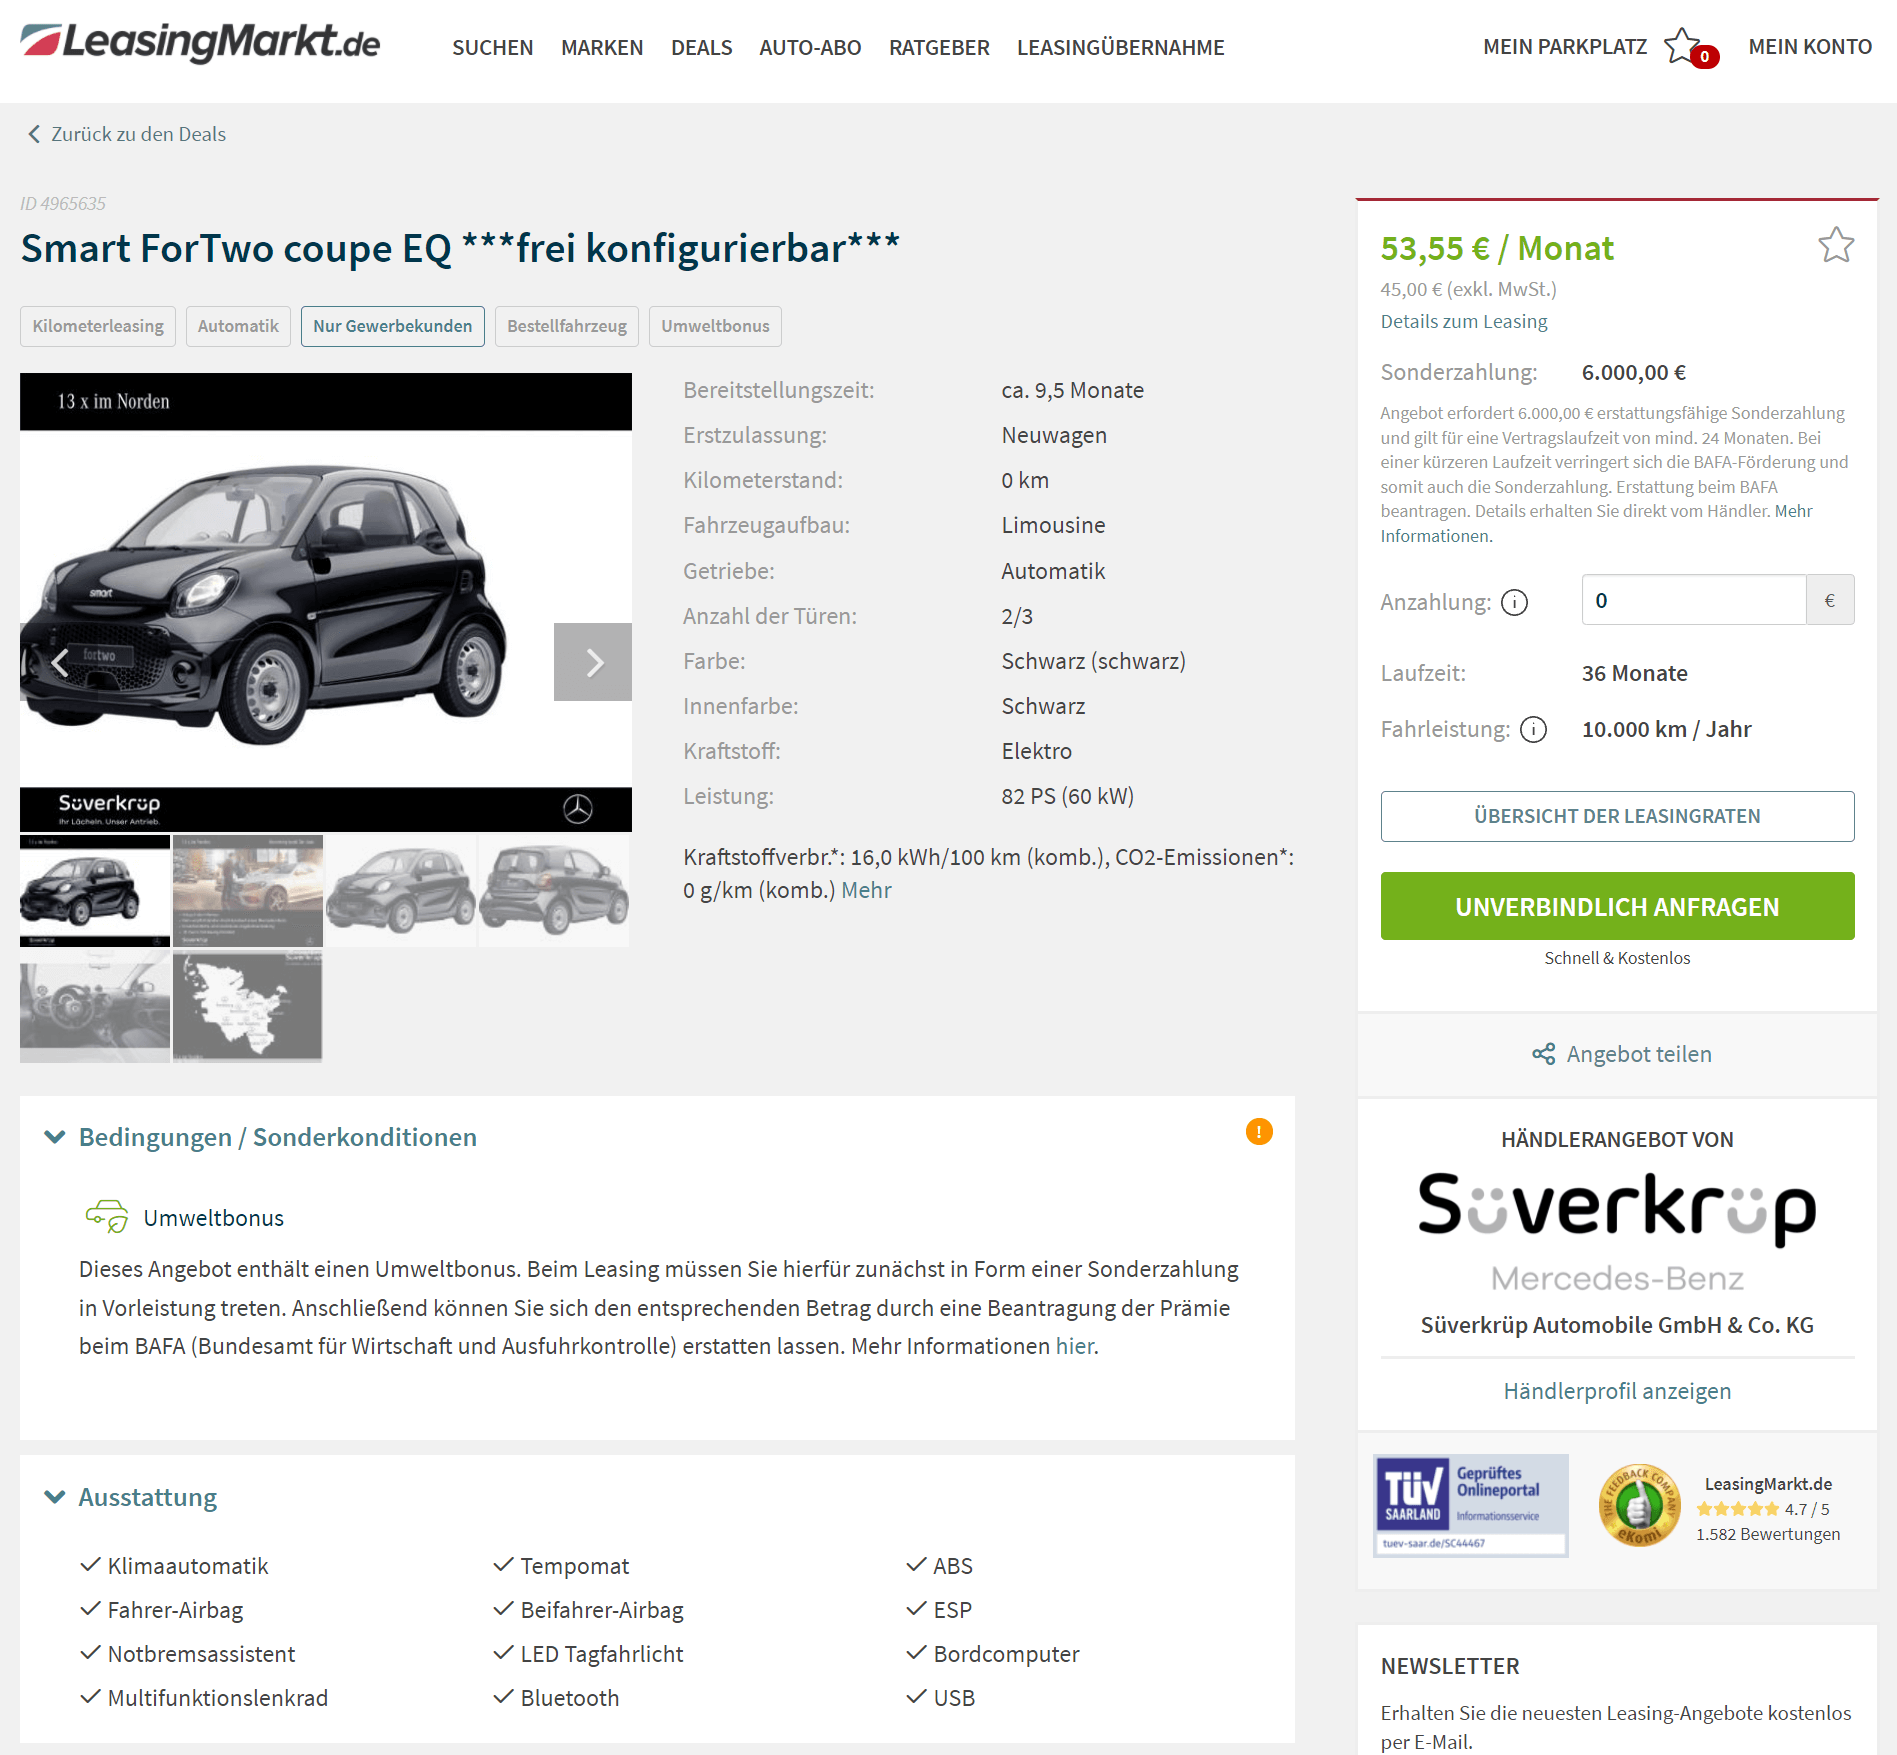Save offer with the price box star
Viewport: 1897px width, 1755px height.
point(1836,246)
